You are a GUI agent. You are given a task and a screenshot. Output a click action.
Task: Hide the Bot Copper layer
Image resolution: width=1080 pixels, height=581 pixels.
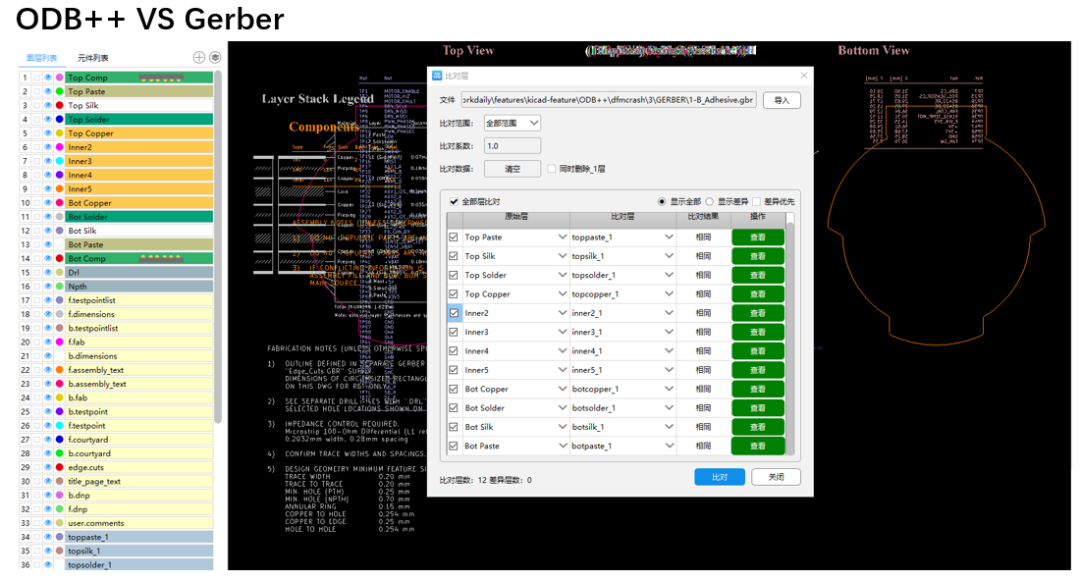click(x=48, y=203)
